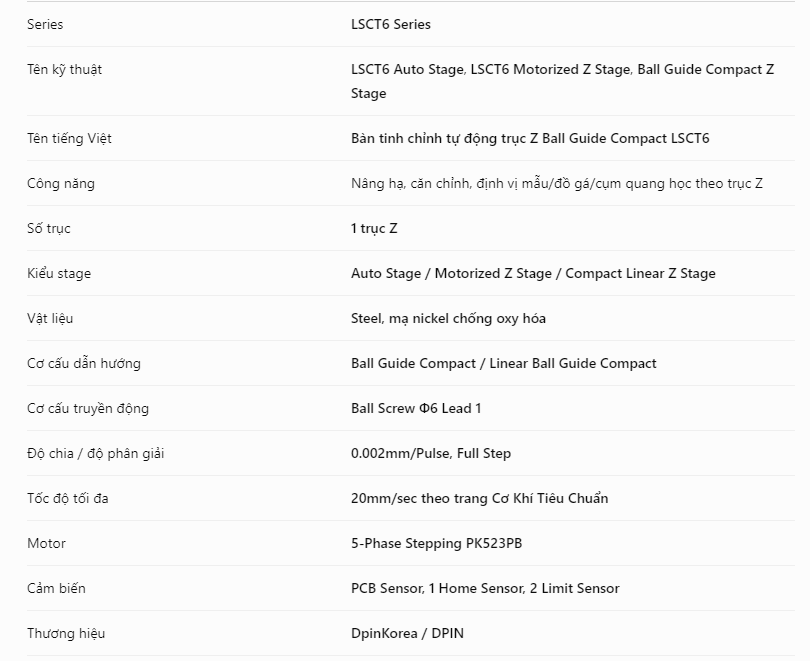Click '0.002mm/Pulse, Full Step' value
The height and width of the screenshot is (661, 810).
tap(431, 453)
